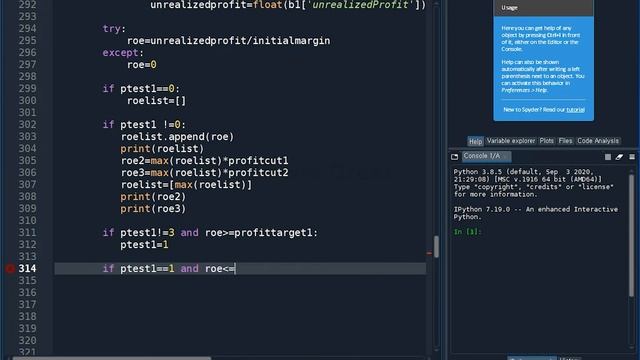Click the 'roelist=[]' line
This screenshot has height=360, width=640.
click(x=156, y=101)
